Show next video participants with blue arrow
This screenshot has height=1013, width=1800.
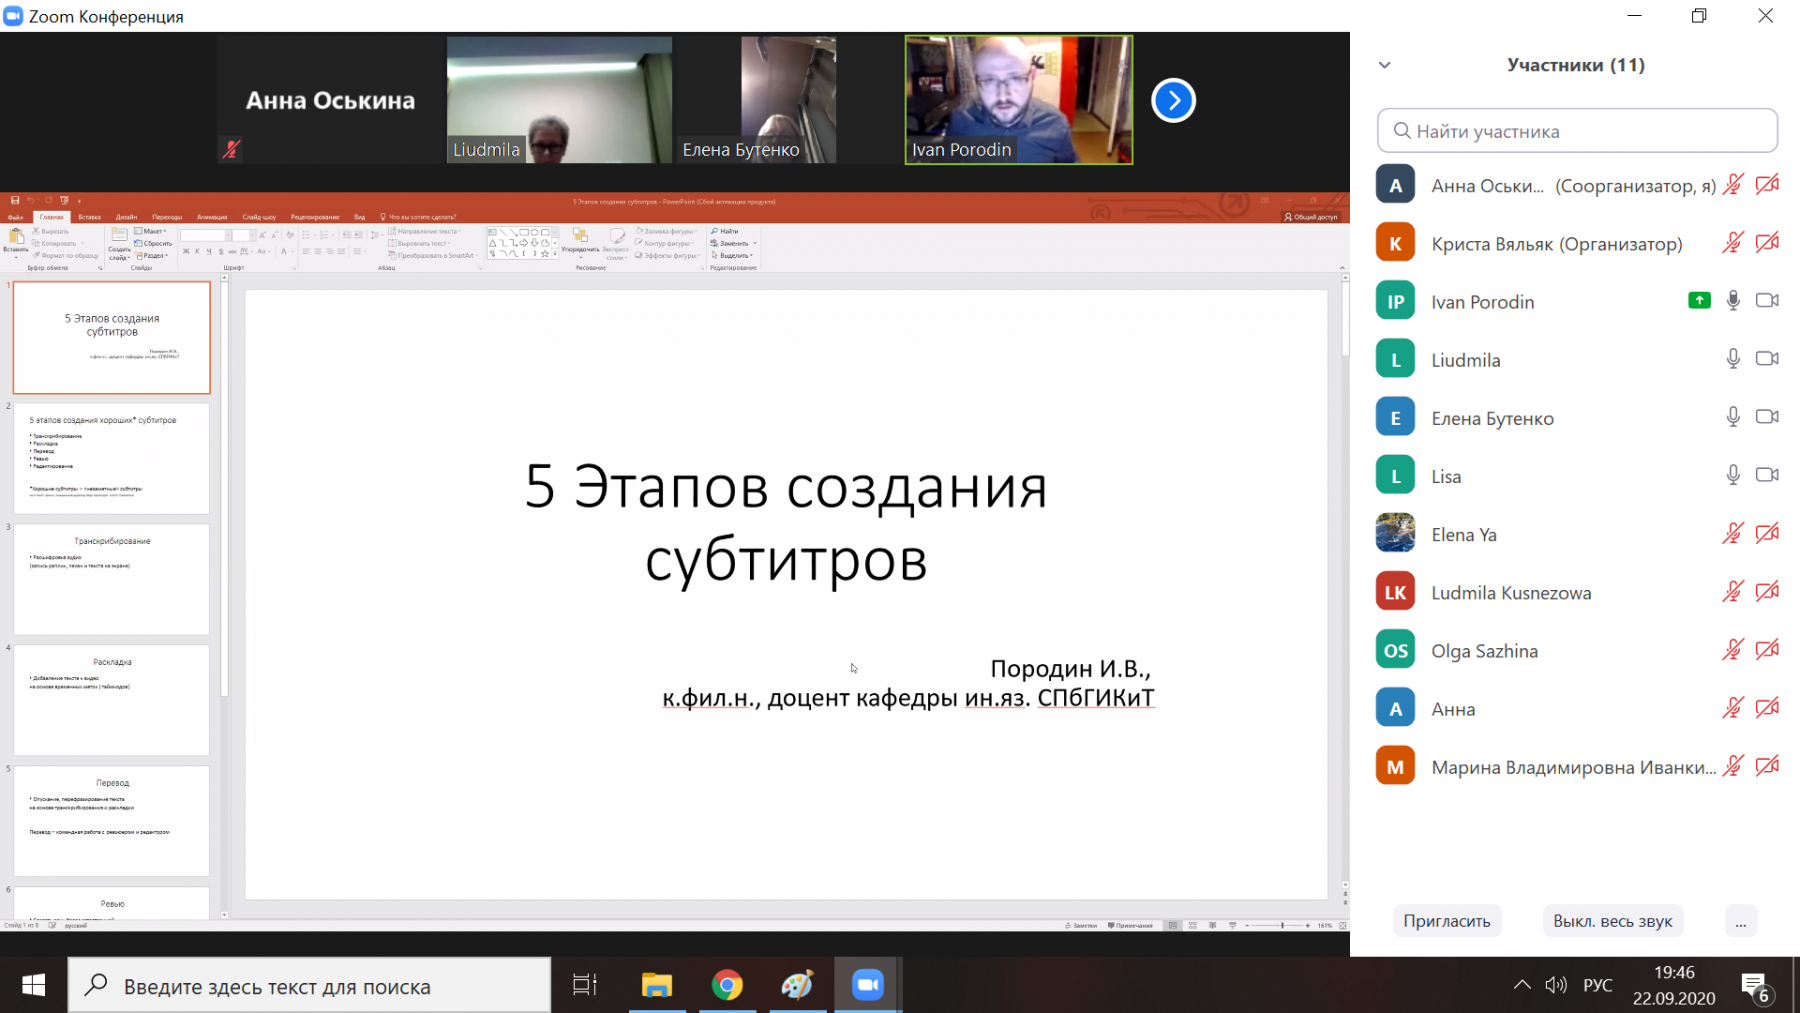coord(1173,100)
